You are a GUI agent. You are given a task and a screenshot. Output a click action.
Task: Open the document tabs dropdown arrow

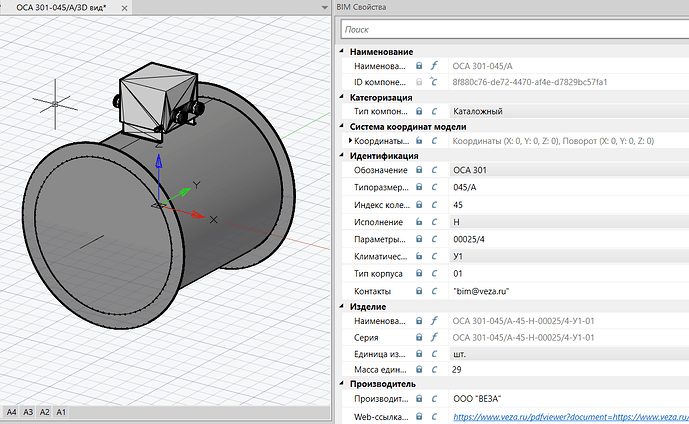[324, 7]
